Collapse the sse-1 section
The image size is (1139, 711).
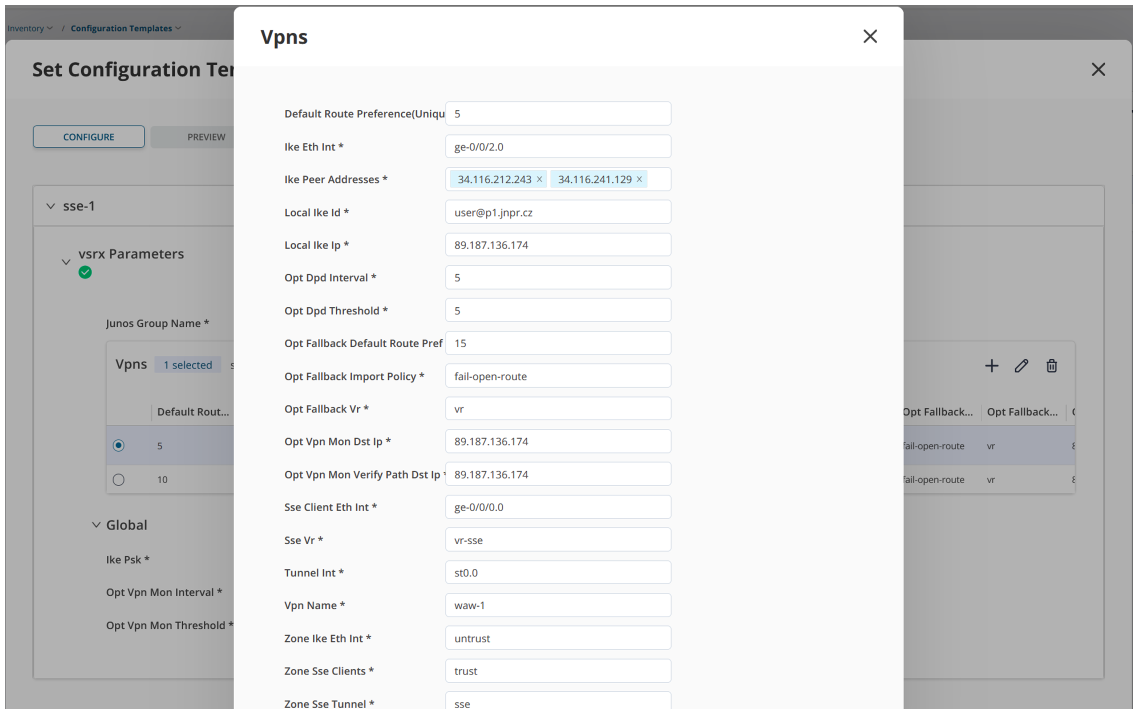[x=50, y=206]
